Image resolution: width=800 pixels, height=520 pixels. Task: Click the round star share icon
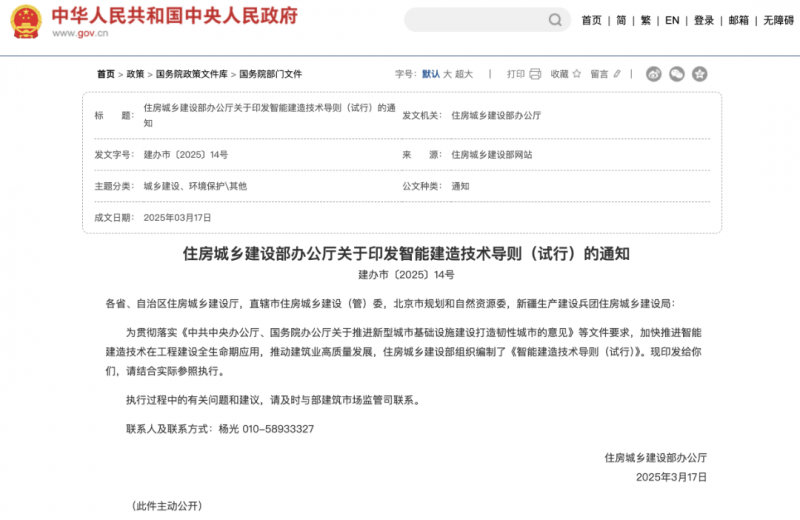click(x=700, y=74)
